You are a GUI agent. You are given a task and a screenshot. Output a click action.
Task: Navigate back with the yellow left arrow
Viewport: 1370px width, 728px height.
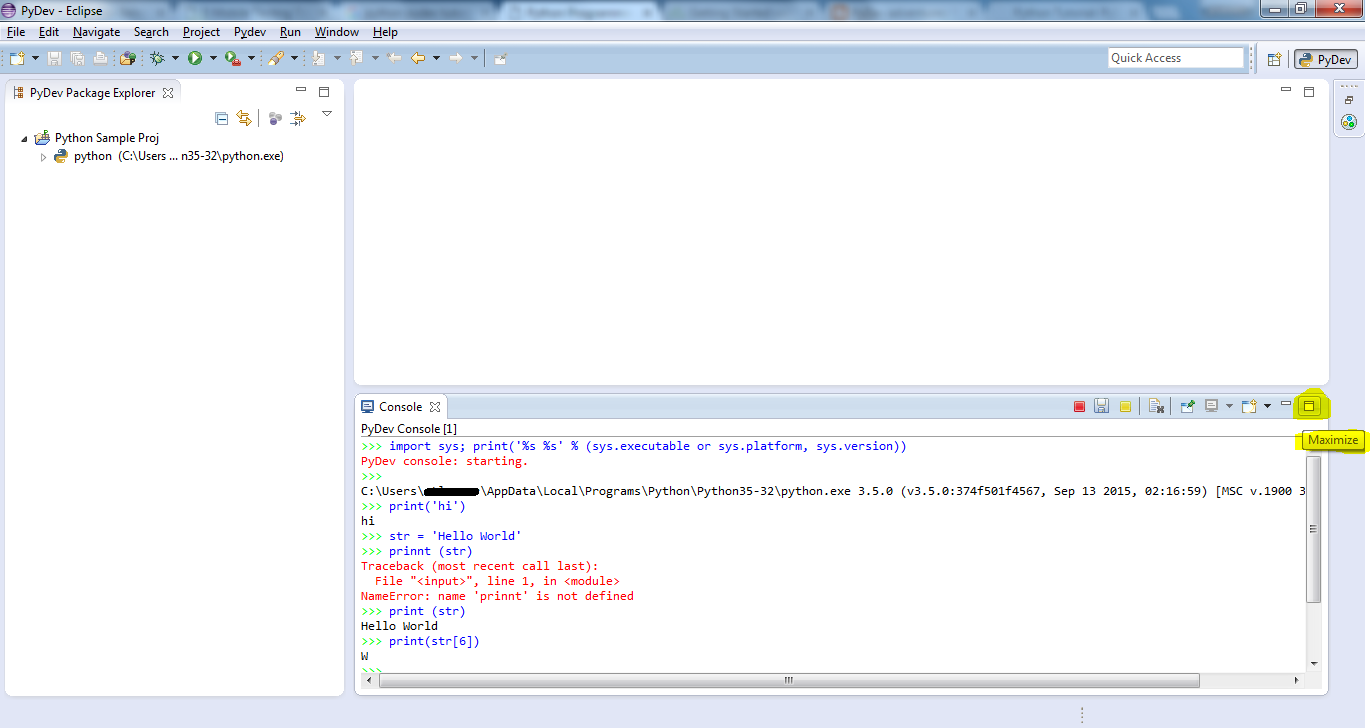pyautogui.click(x=418, y=58)
